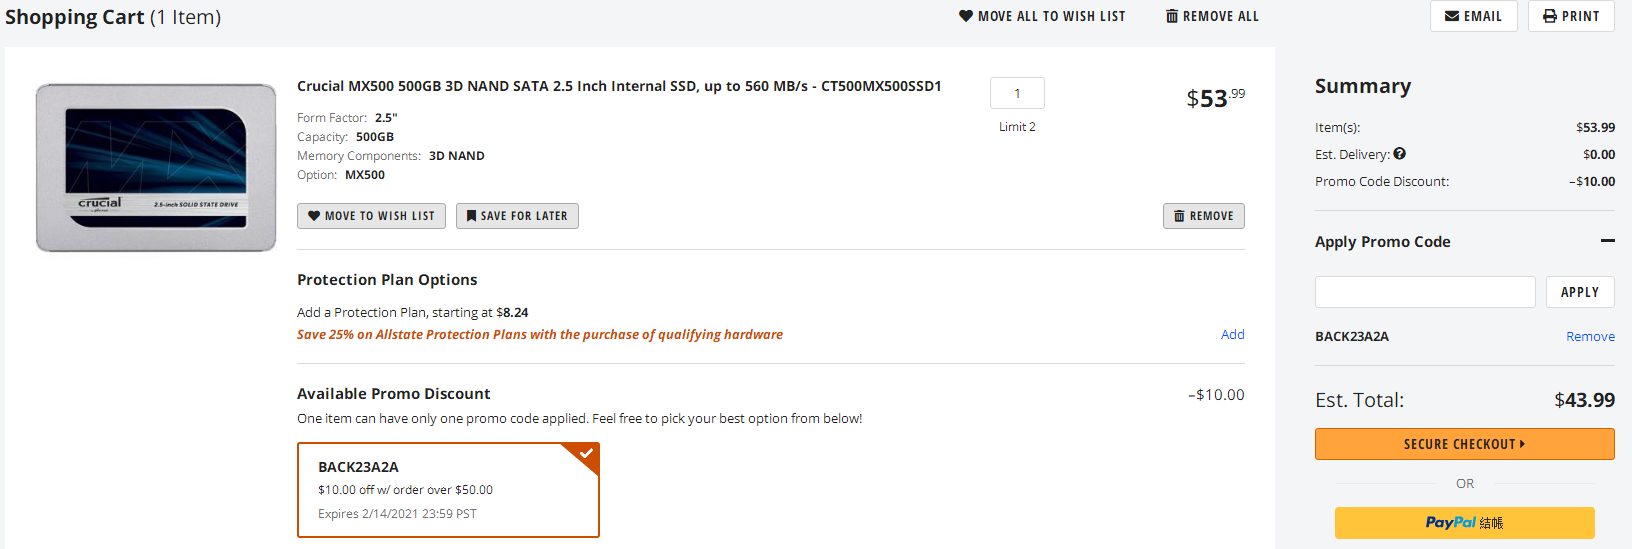Check out with the PayPal button

pyautogui.click(x=1465, y=523)
